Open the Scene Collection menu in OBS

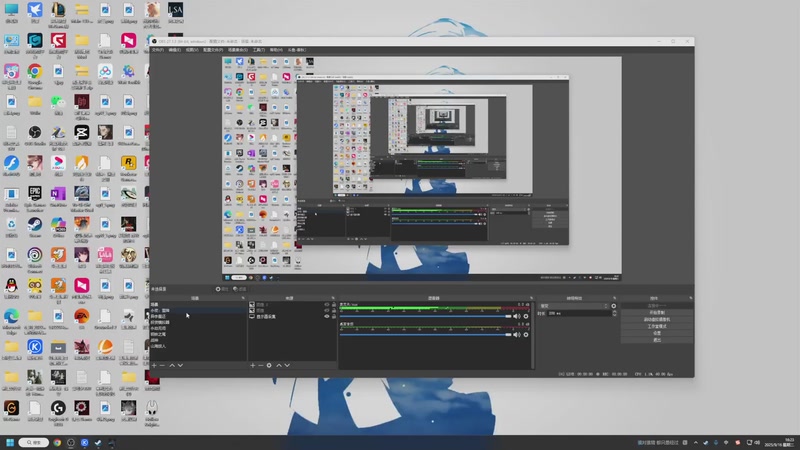[237, 50]
